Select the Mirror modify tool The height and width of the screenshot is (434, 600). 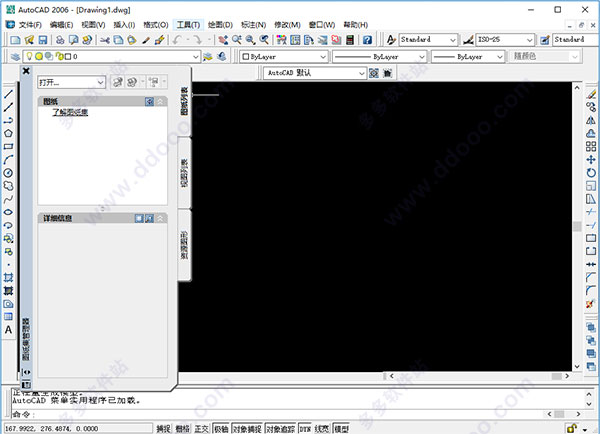[591, 120]
